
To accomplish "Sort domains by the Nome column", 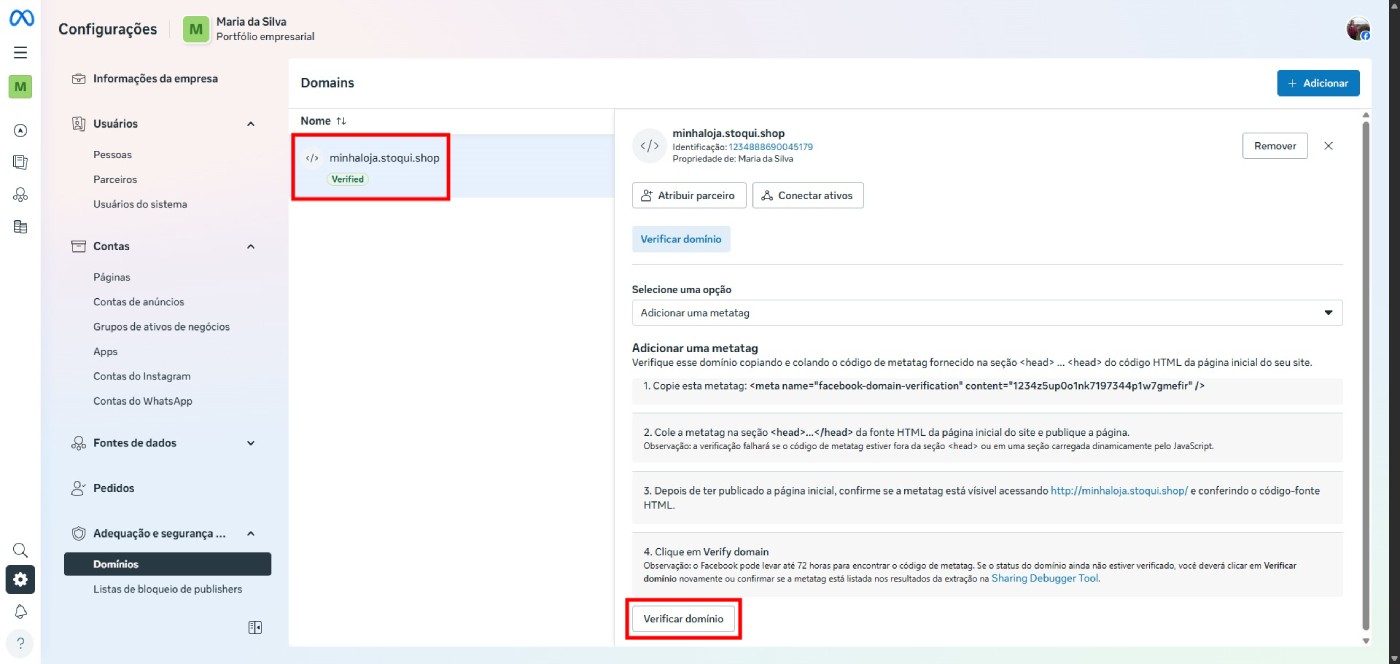I will click(323, 121).
